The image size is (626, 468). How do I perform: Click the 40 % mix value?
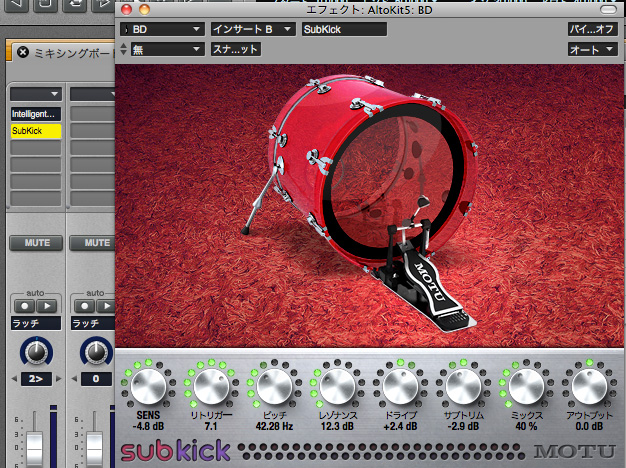click(x=526, y=426)
